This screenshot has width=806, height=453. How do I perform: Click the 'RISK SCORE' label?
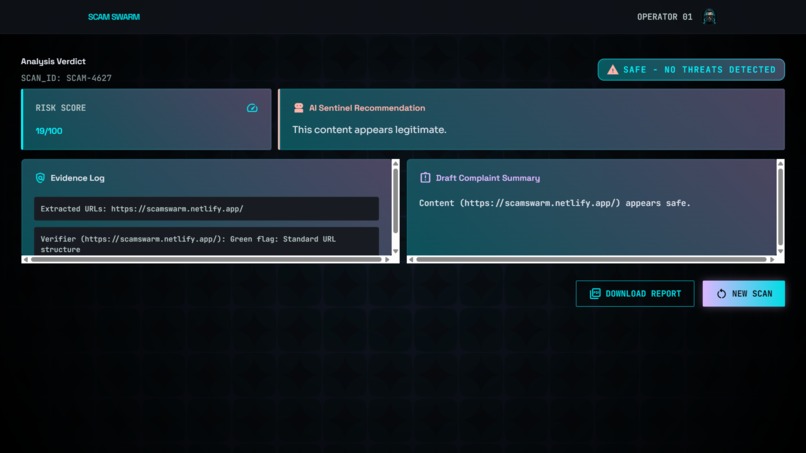click(60, 108)
